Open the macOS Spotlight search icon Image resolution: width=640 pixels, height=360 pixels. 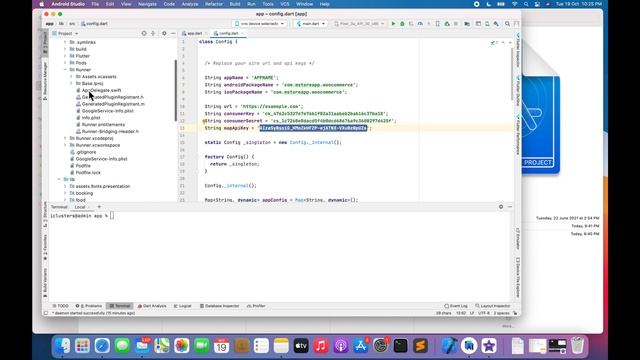click(526, 4)
